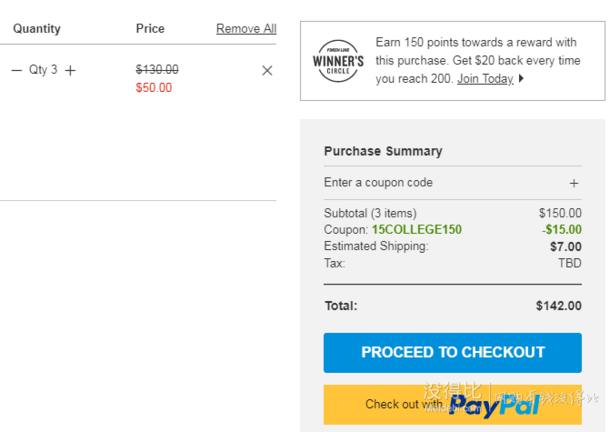The width and height of the screenshot is (610, 432).
Task: Click the Total amount $142.00
Action: pos(559,306)
